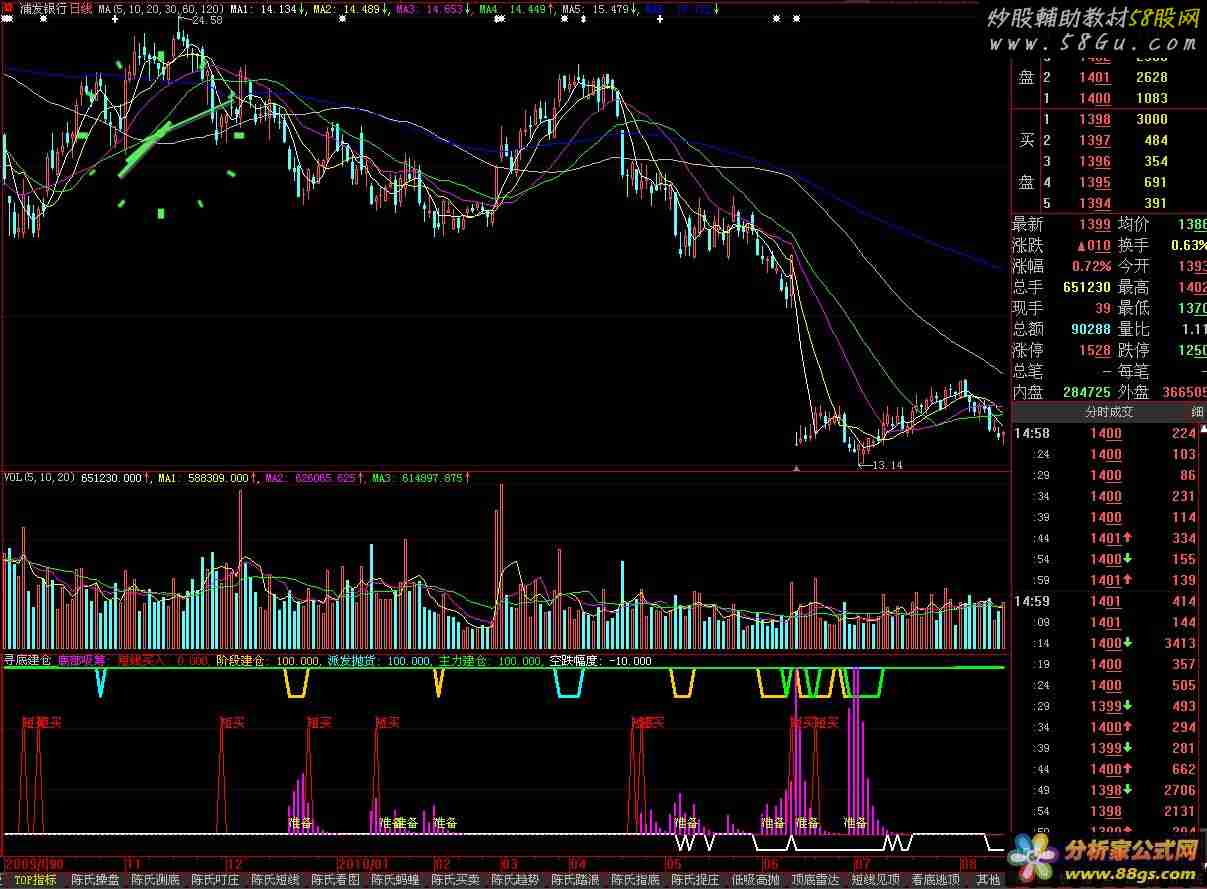Click the MA(5,10,20,30,60,120) indicator label
This screenshot has width=1207, height=889.
tap(160, 9)
